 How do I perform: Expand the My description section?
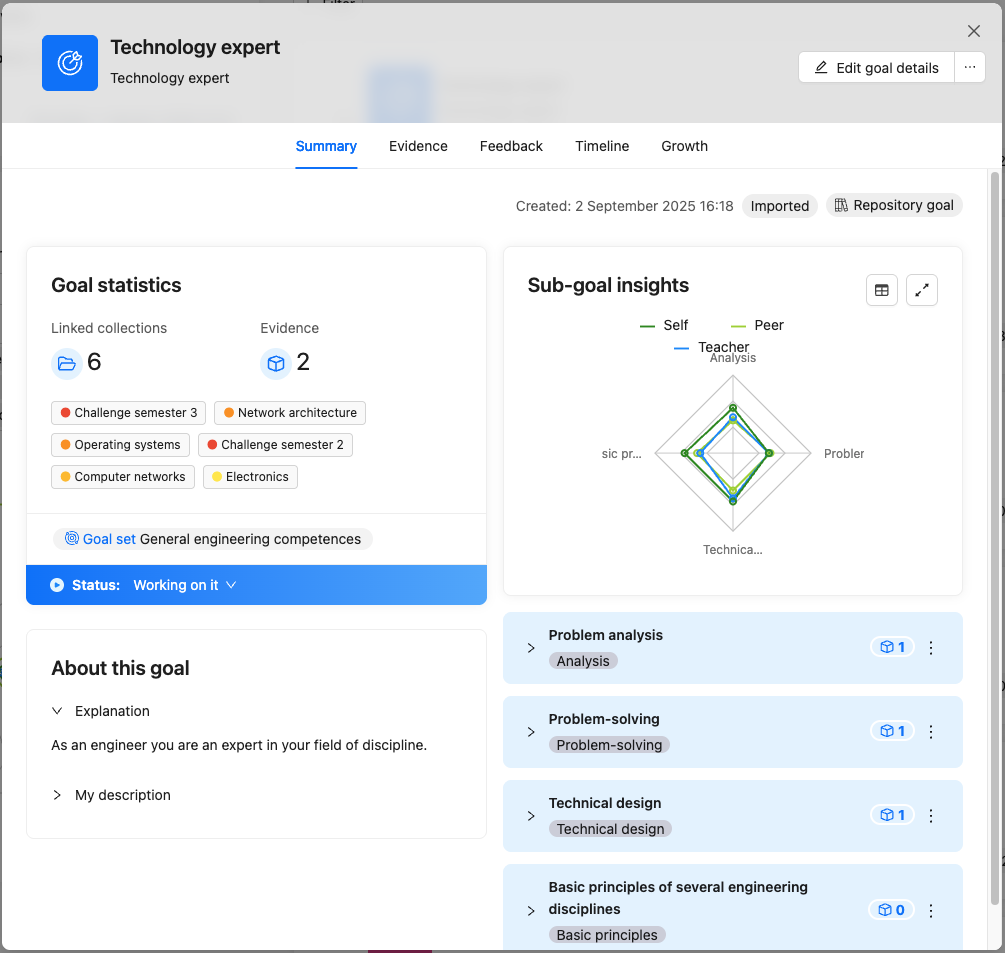coord(57,795)
